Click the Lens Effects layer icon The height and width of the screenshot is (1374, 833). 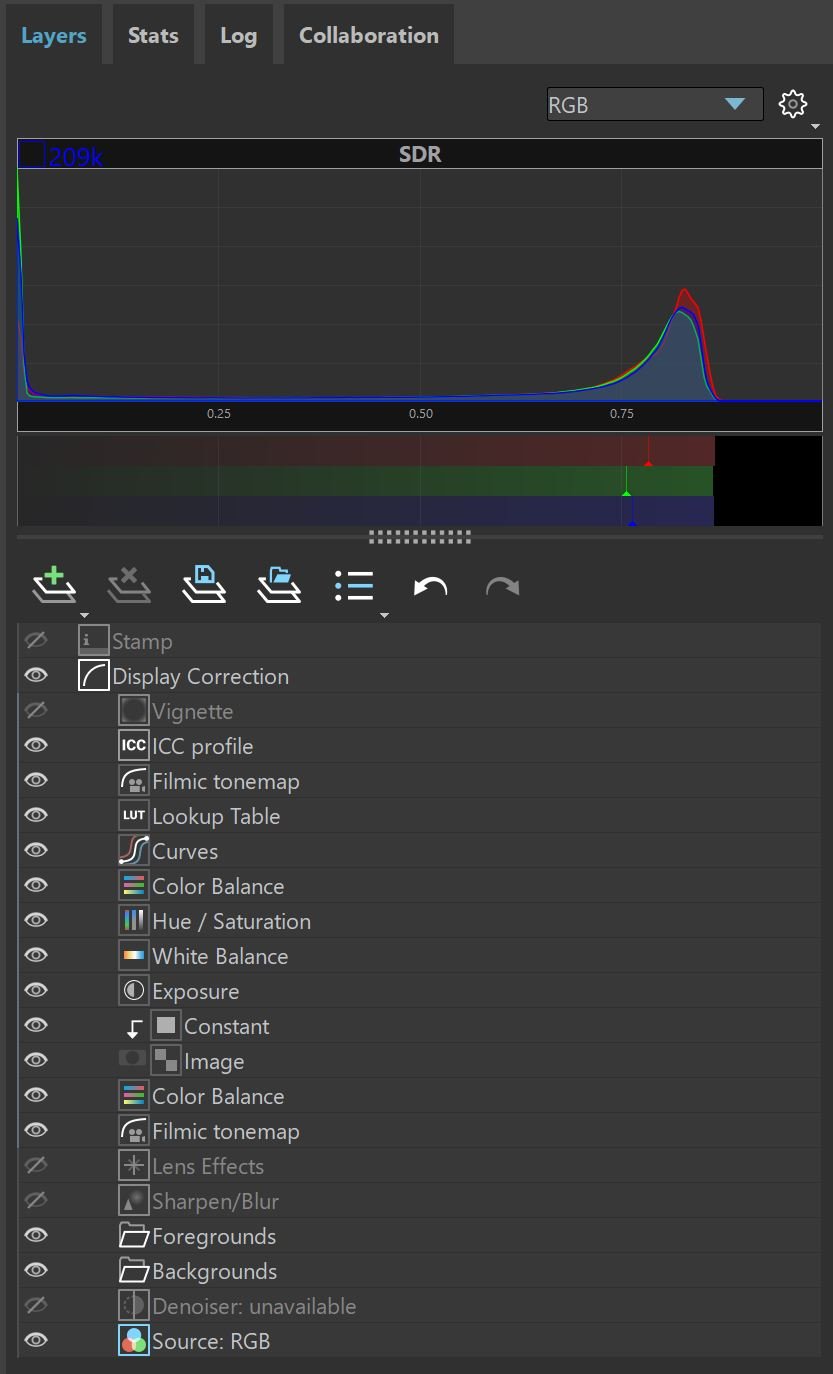(x=133, y=1166)
